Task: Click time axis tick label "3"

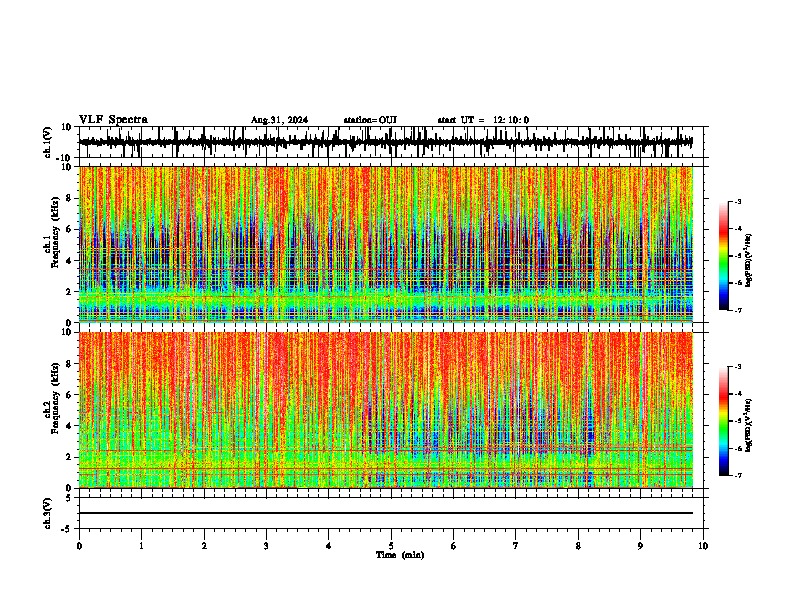Action: 266,546
